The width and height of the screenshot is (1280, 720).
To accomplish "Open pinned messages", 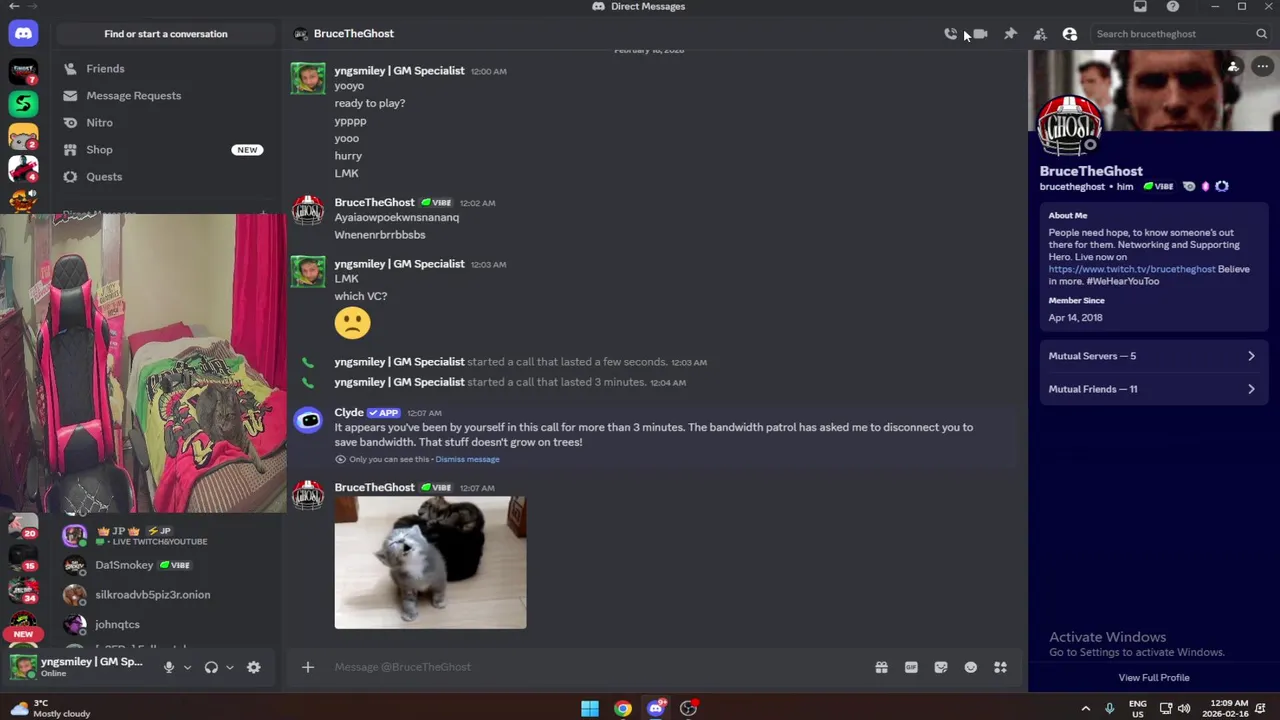I will tap(1011, 34).
